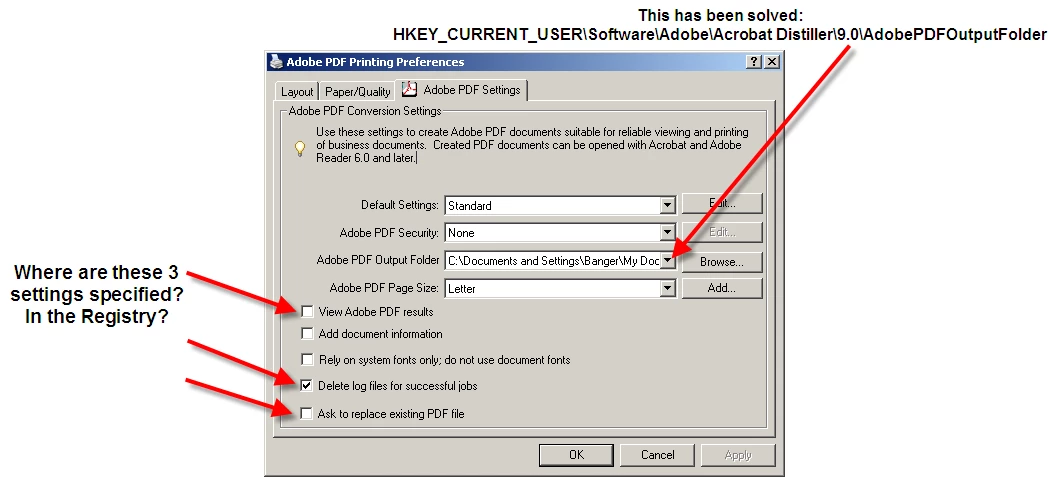Toggle Rely on system fonts only
The height and width of the screenshot is (477, 1060).
pos(308,359)
